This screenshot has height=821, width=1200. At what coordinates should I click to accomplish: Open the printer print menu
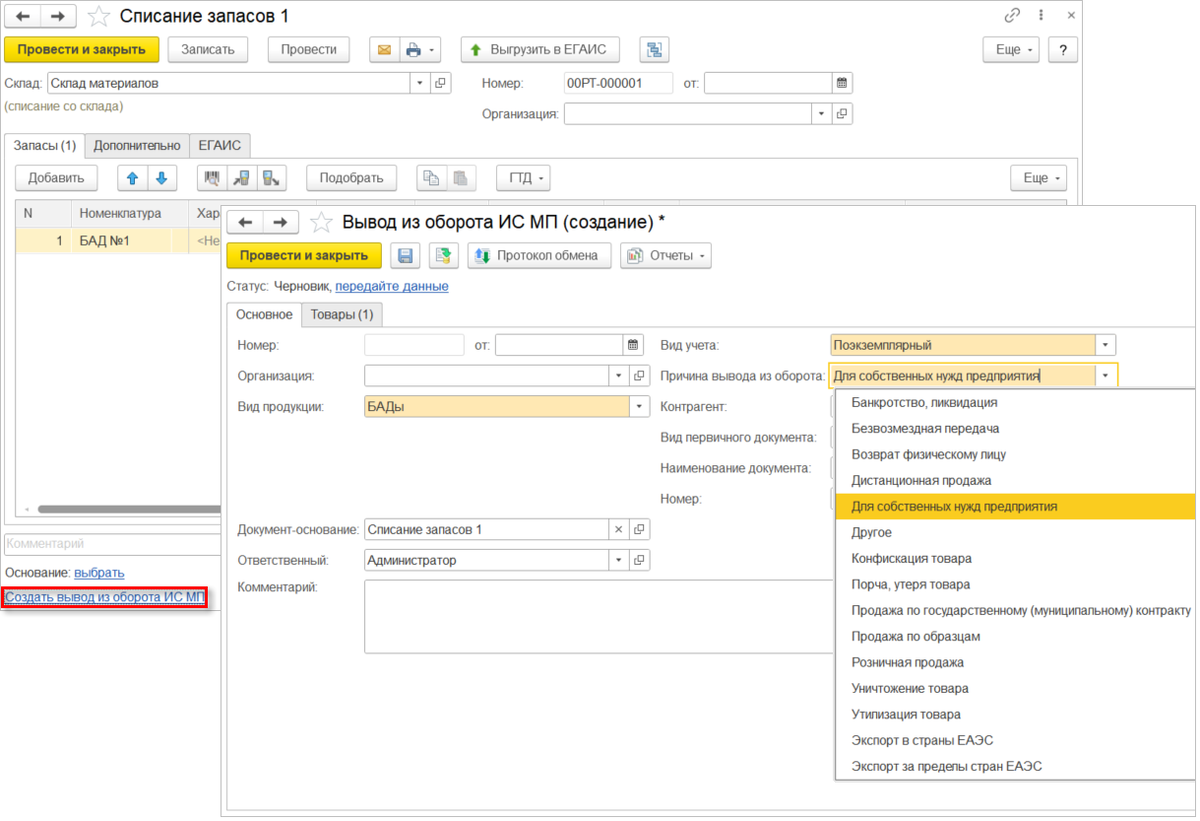point(420,50)
